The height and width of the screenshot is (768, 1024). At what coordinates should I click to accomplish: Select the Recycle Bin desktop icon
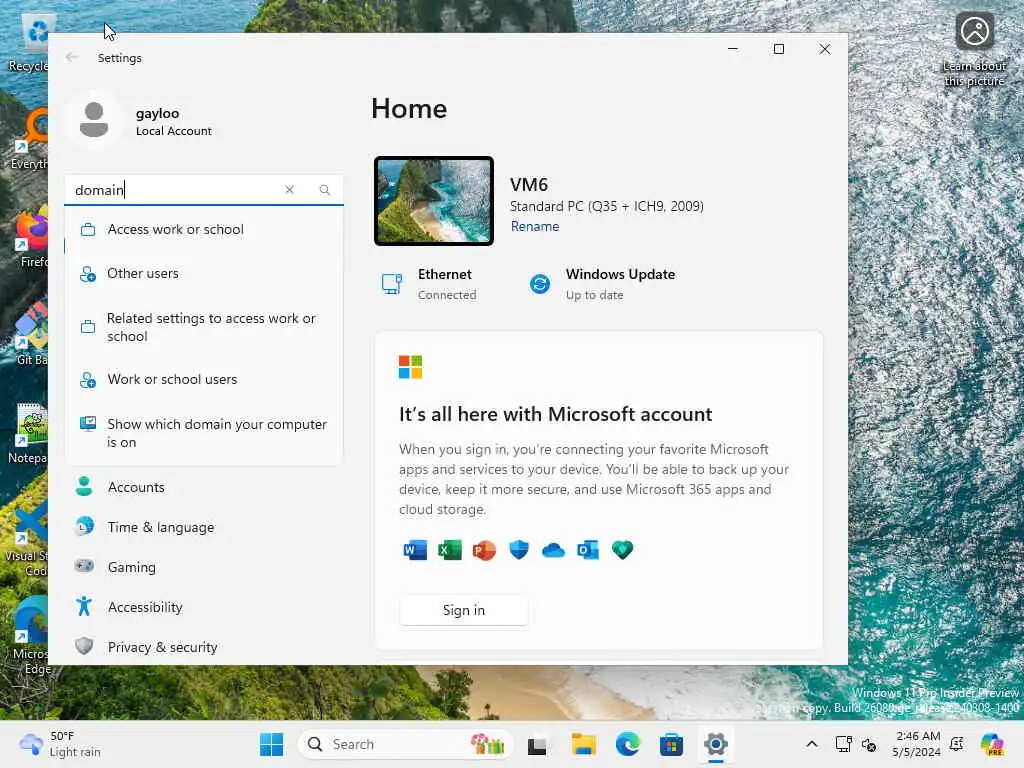[29, 44]
